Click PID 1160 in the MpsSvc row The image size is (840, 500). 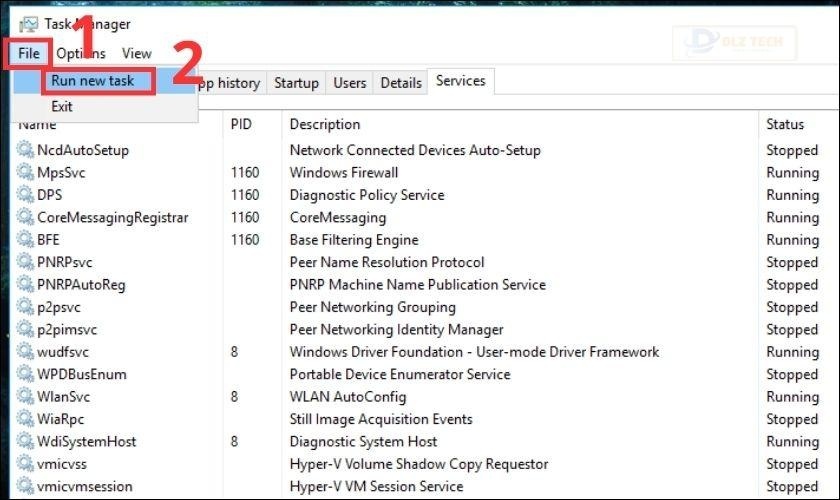(x=245, y=173)
